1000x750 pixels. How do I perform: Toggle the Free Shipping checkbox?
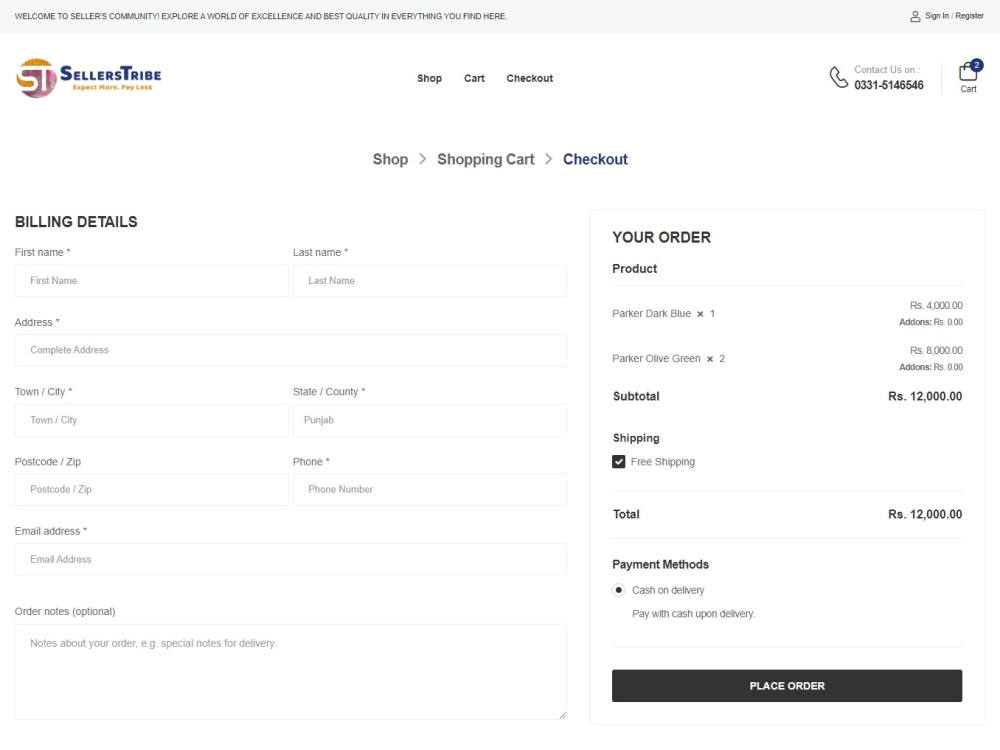point(619,462)
